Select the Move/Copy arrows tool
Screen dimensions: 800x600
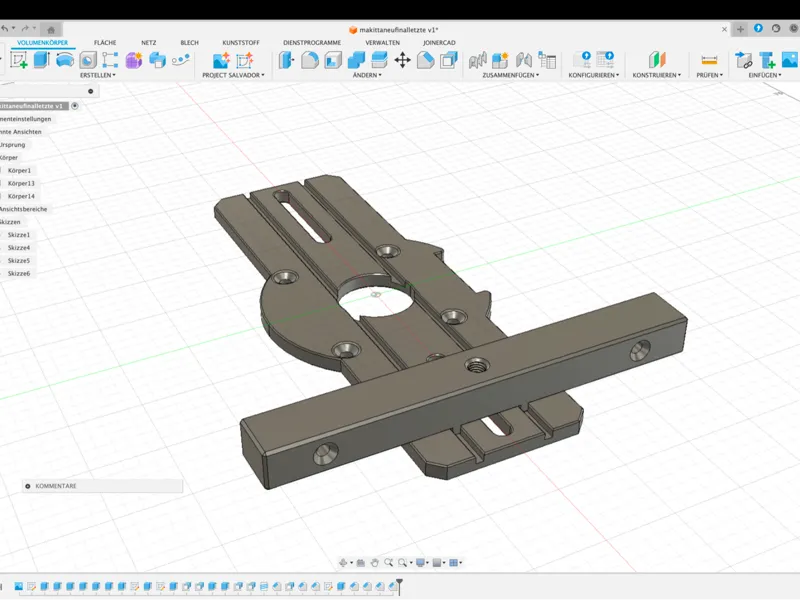click(403, 60)
